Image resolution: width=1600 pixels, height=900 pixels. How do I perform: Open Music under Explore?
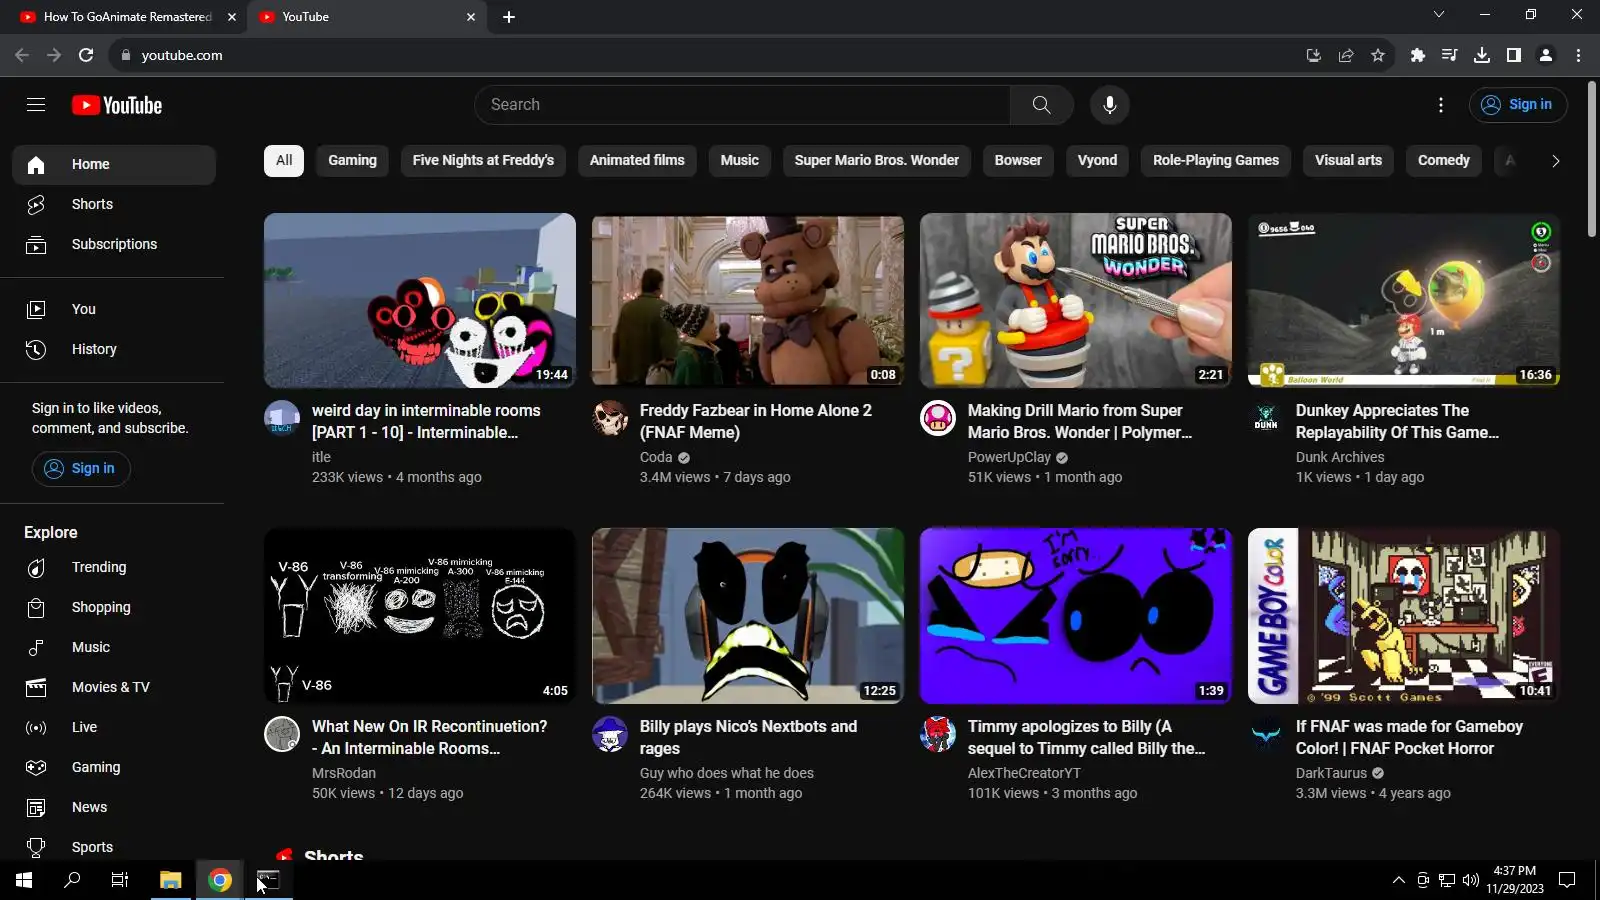tap(114, 647)
